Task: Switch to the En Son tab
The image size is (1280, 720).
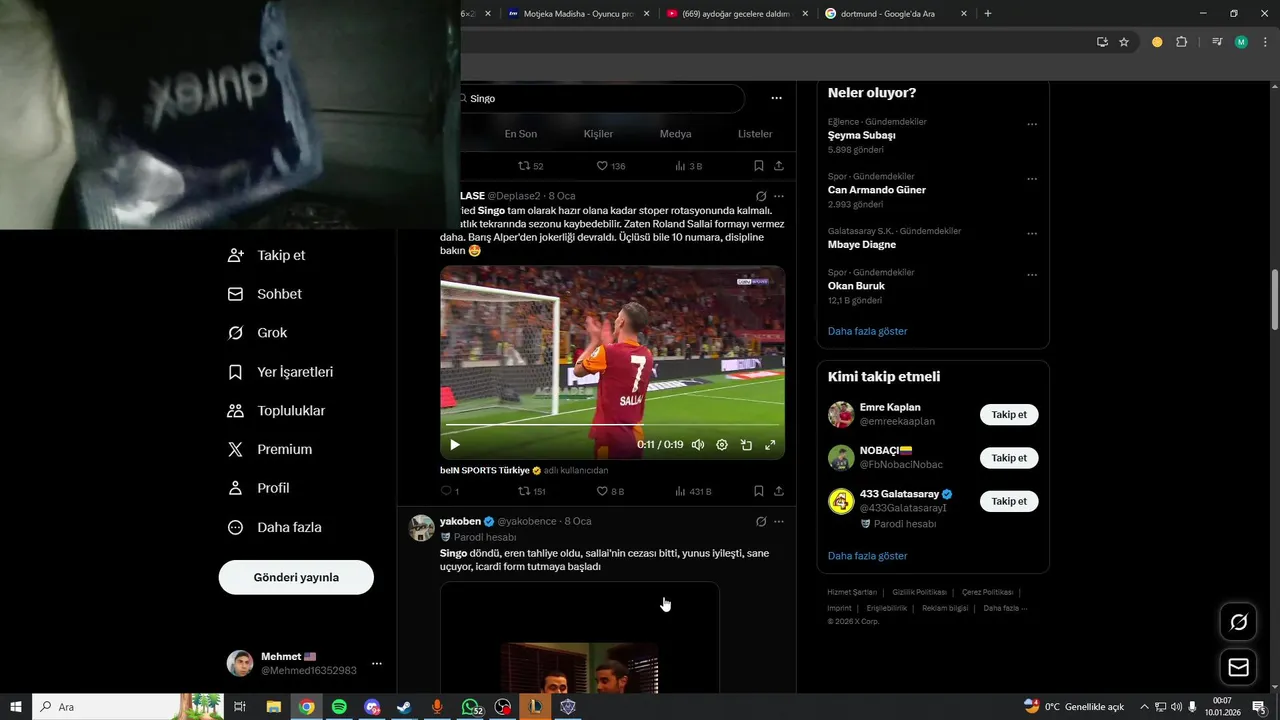Action: (520, 134)
